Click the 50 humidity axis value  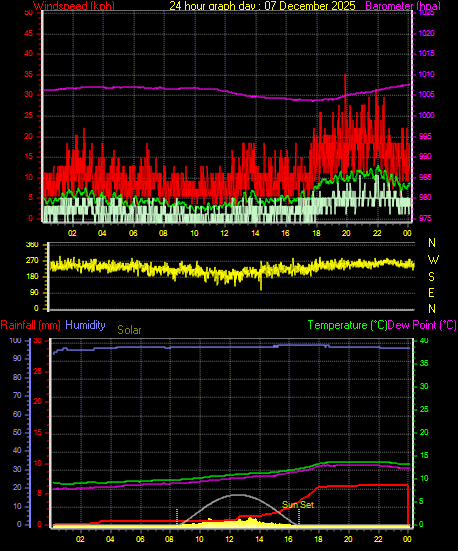(17, 432)
